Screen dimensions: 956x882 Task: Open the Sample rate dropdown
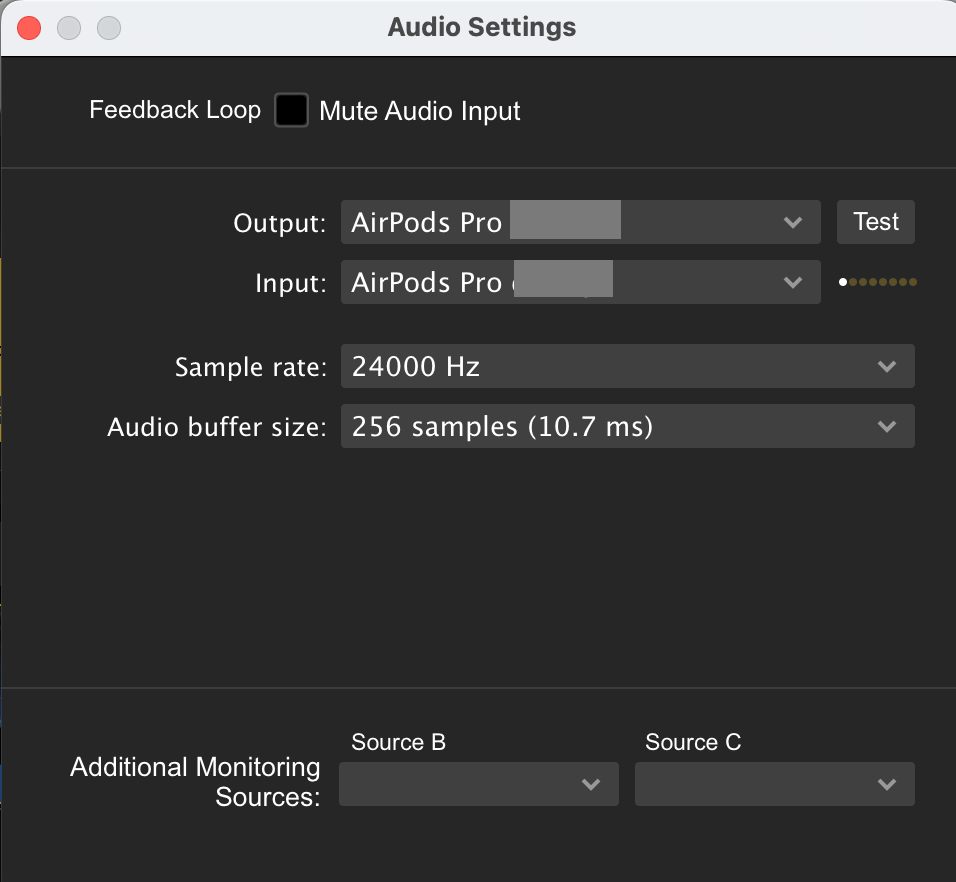click(628, 366)
